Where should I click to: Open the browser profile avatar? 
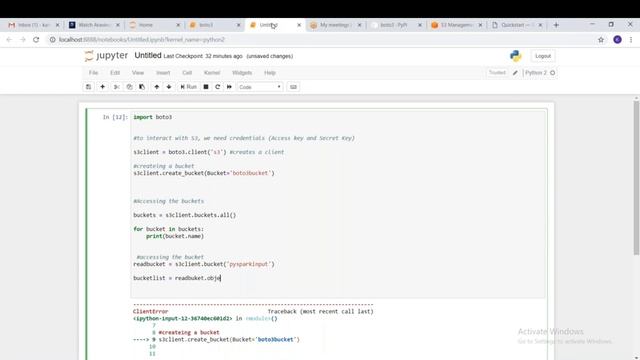coord(617,40)
